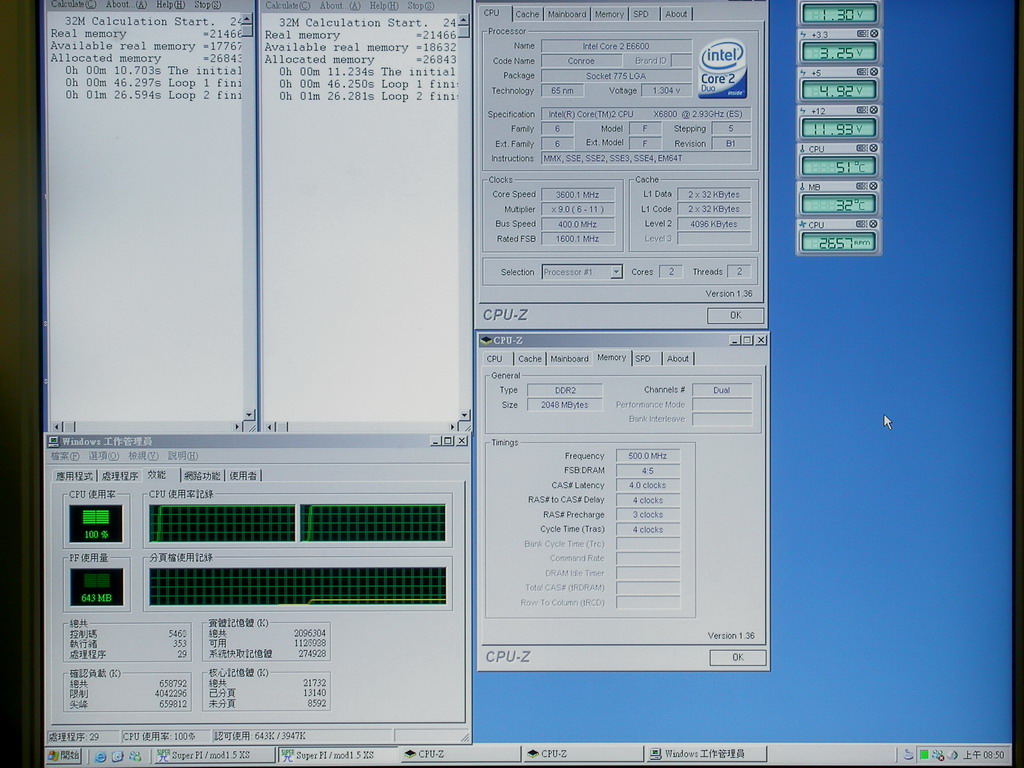Screen dimensions: 1024x768
Task: Open Calculate(C) menu in left Super PI
Action: (73, 5)
